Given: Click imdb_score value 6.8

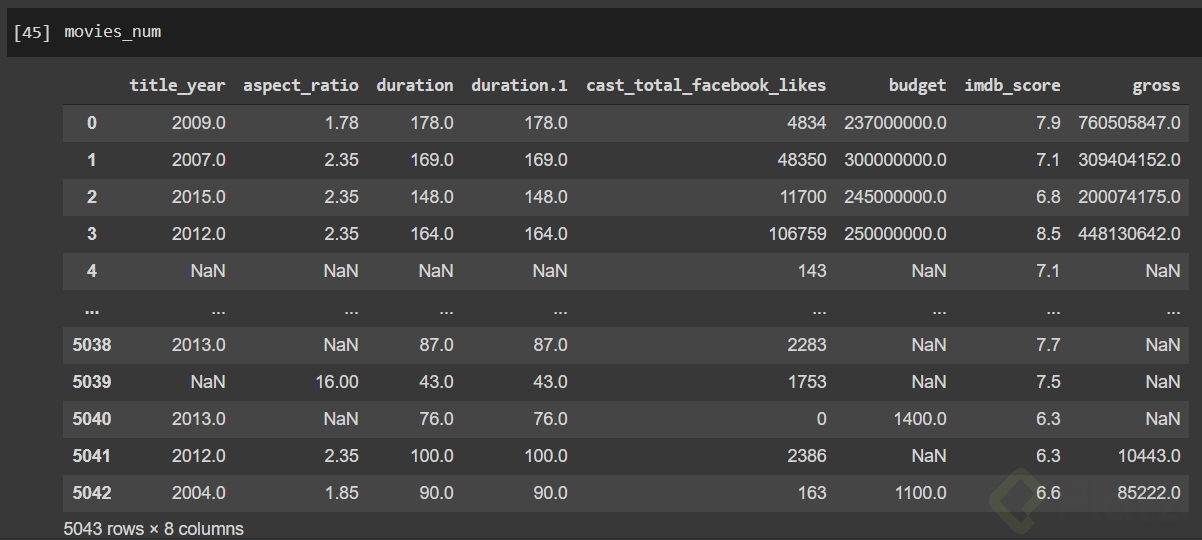Looking at the screenshot, I should coord(1049,196).
